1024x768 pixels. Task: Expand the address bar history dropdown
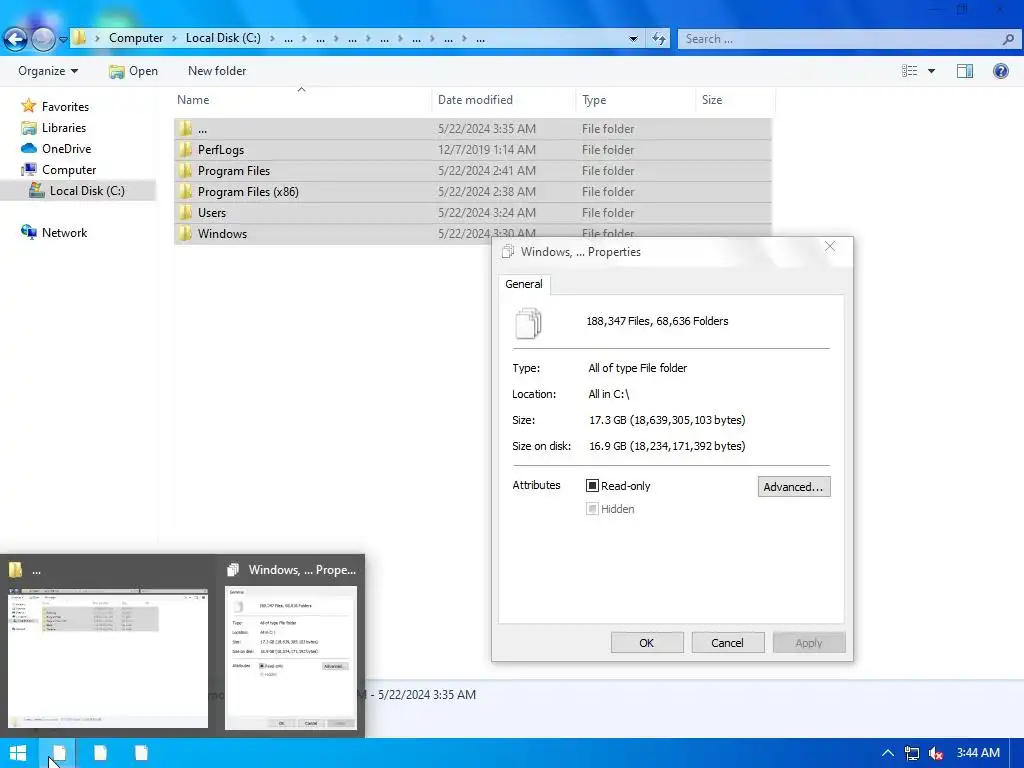633,39
